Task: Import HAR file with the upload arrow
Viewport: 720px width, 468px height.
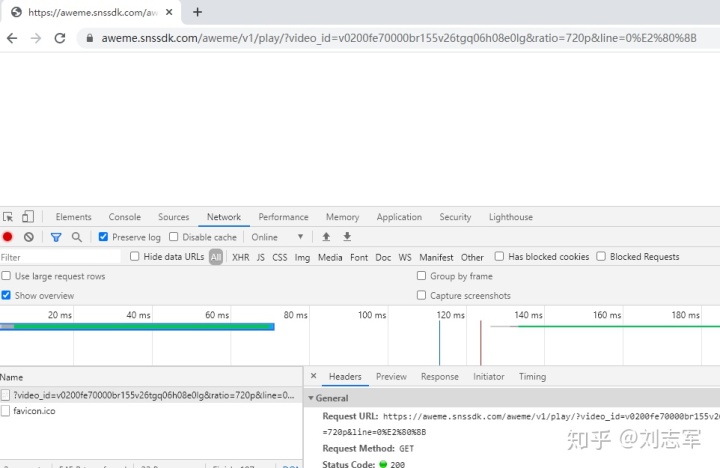Action: pyautogui.click(x=326, y=237)
